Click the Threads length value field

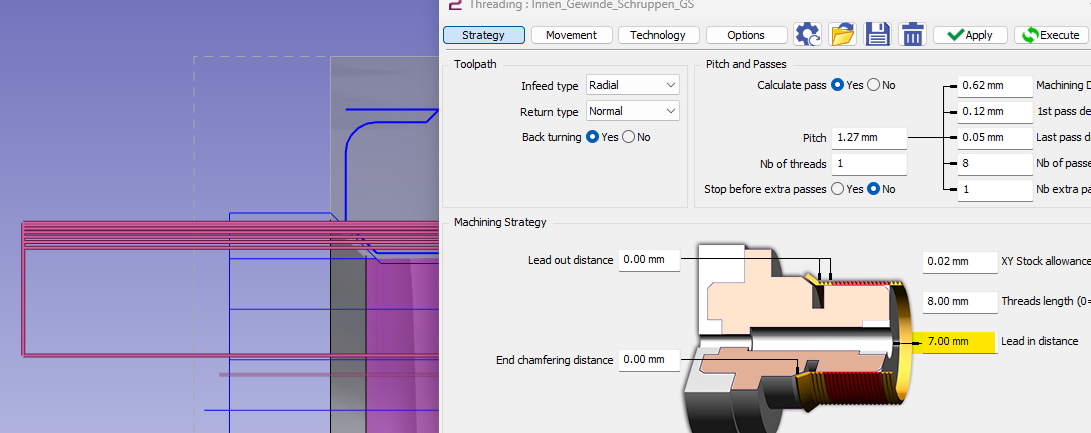tap(958, 301)
